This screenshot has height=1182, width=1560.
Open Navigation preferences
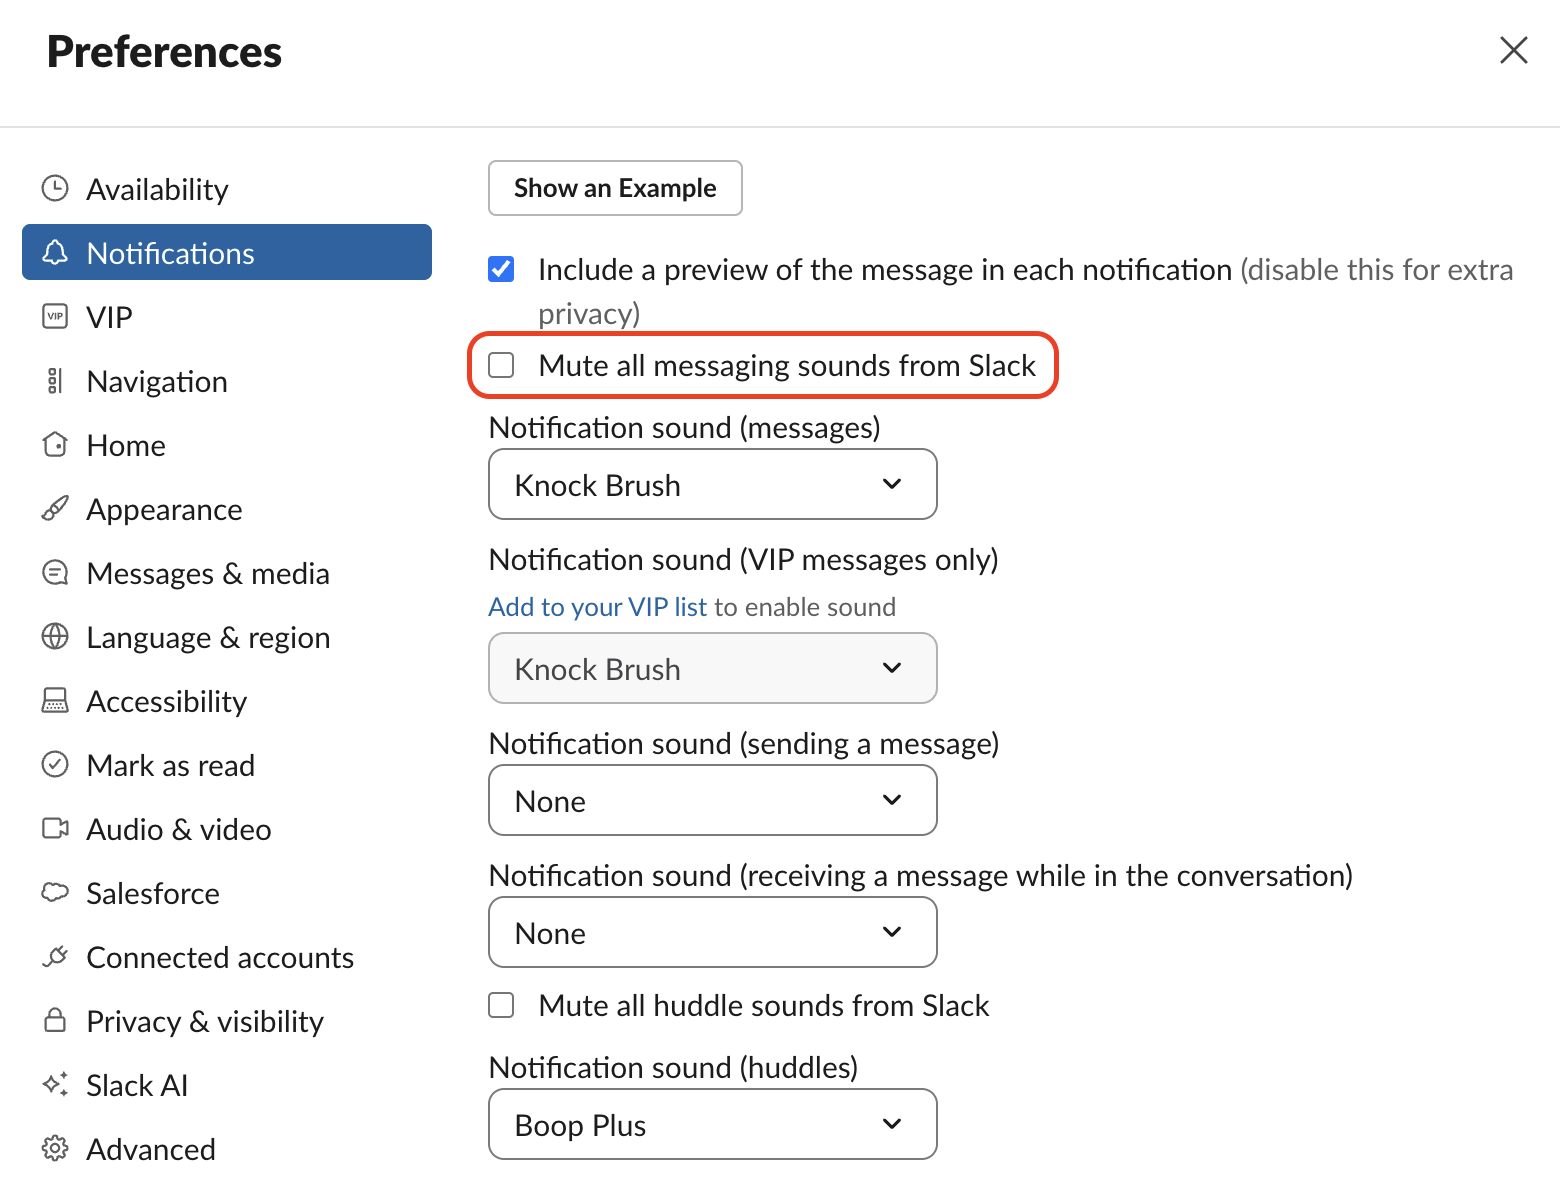coord(227,380)
